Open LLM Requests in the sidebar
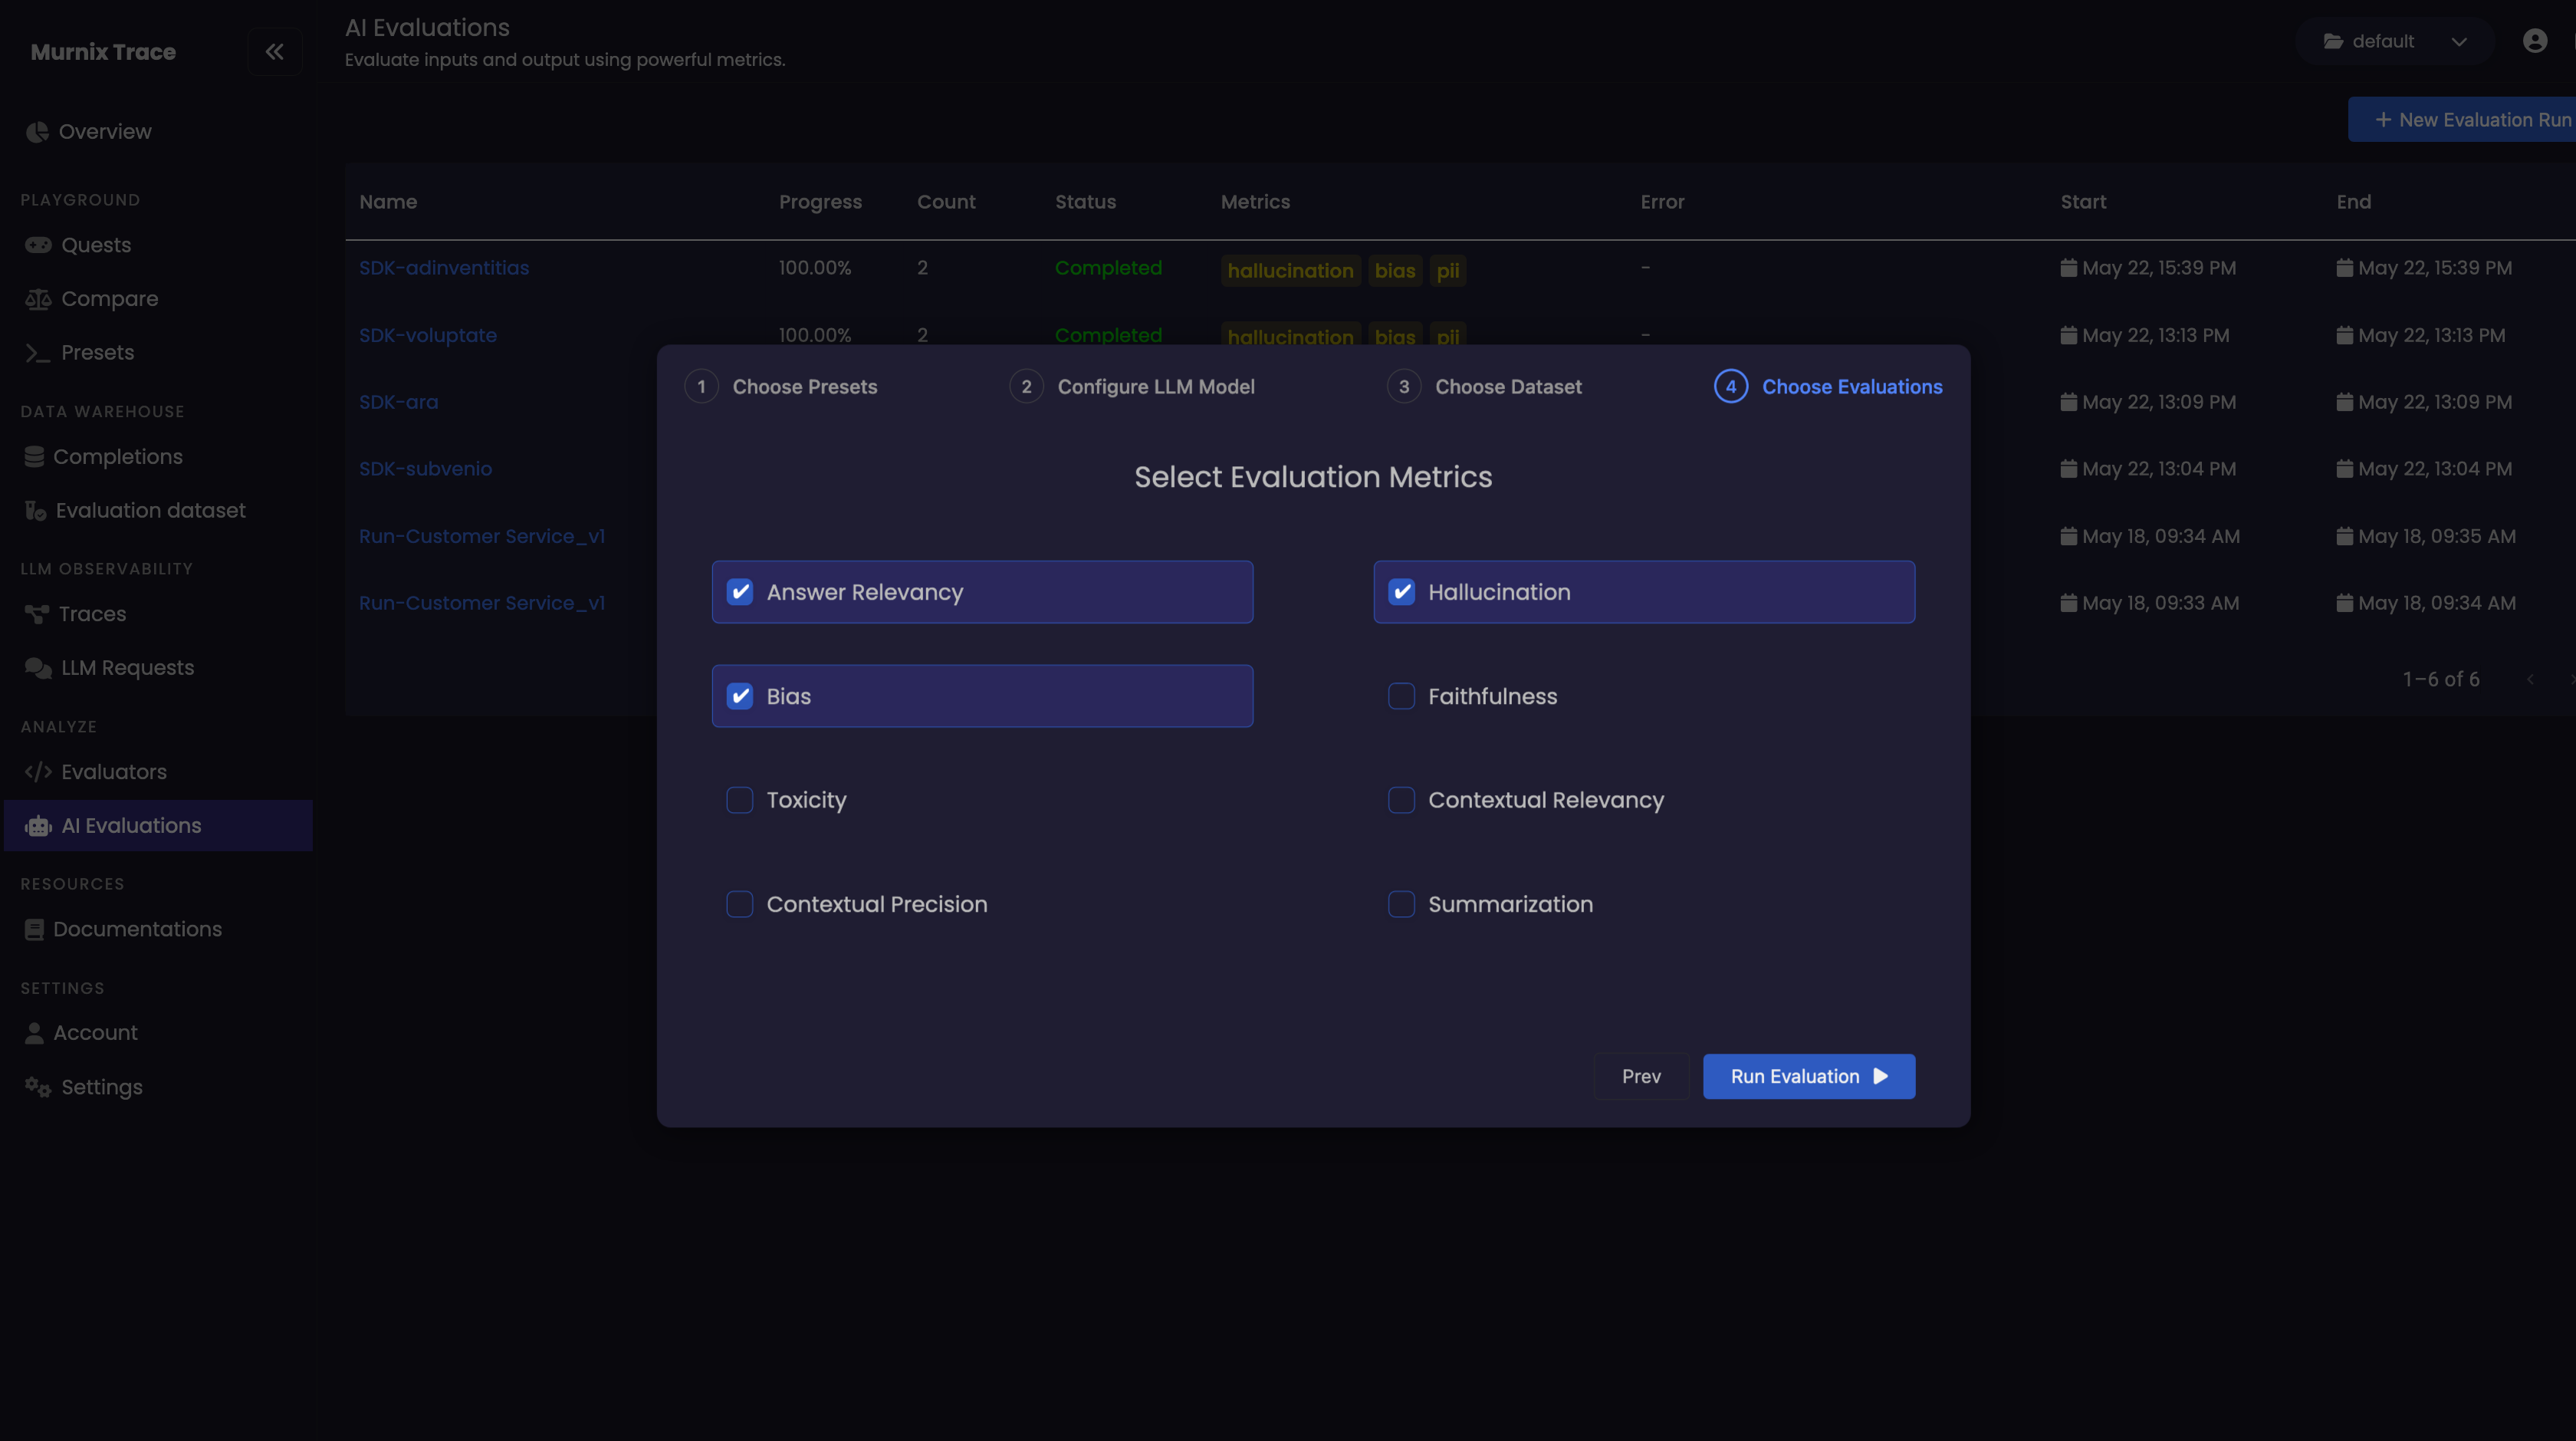Image resolution: width=2576 pixels, height=1441 pixels. pos(127,668)
